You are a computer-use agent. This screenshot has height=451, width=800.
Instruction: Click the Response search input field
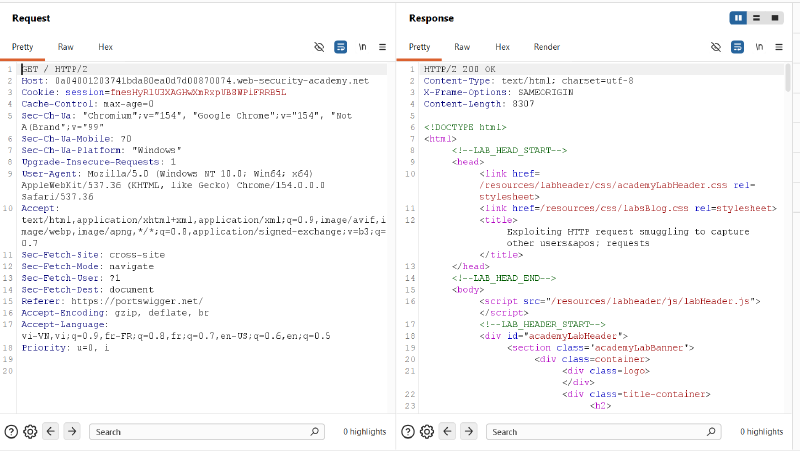[x=604, y=432]
